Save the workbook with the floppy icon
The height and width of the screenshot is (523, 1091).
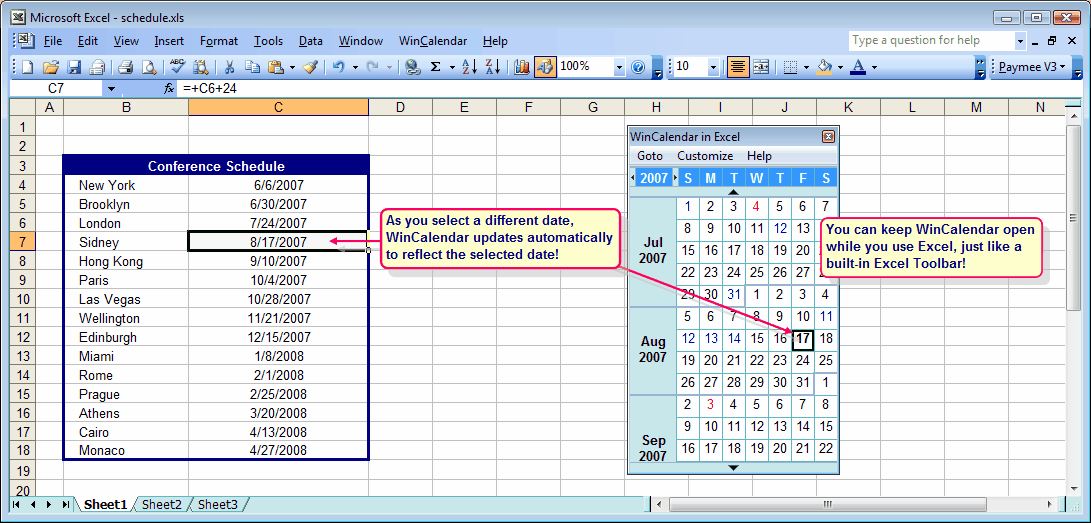point(74,67)
